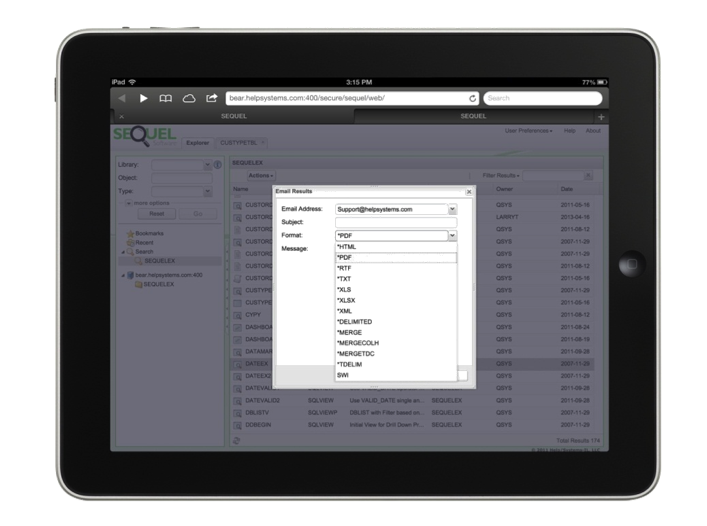Tap Safari forward arrow
This screenshot has width=707, height=526.
click(x=143, y=98)
